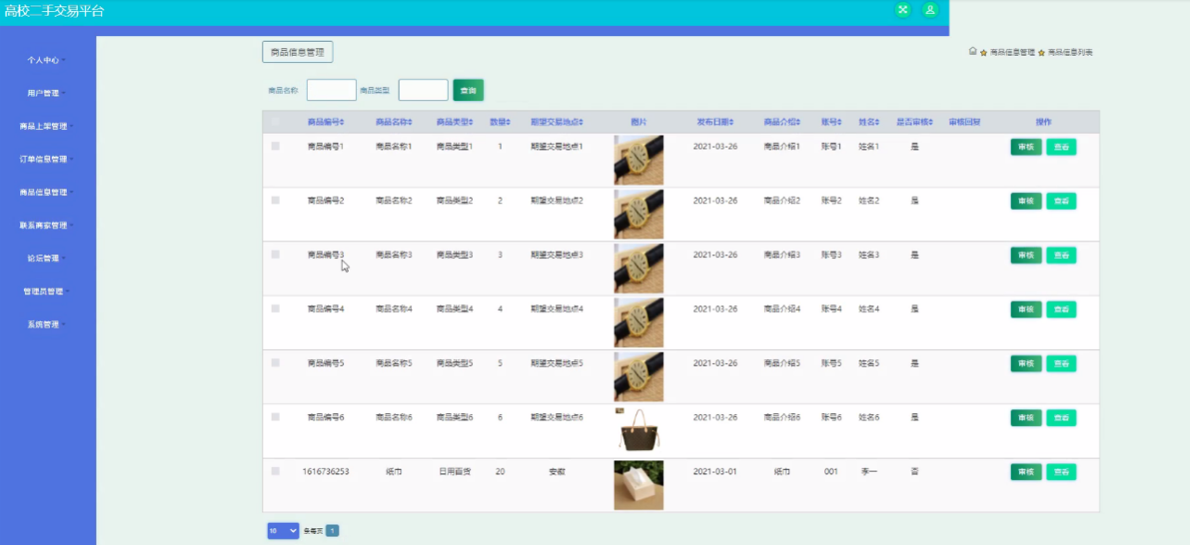
Task: Click the handbag thumbnail for 商品编号6
Action: (x=638, y=430)
